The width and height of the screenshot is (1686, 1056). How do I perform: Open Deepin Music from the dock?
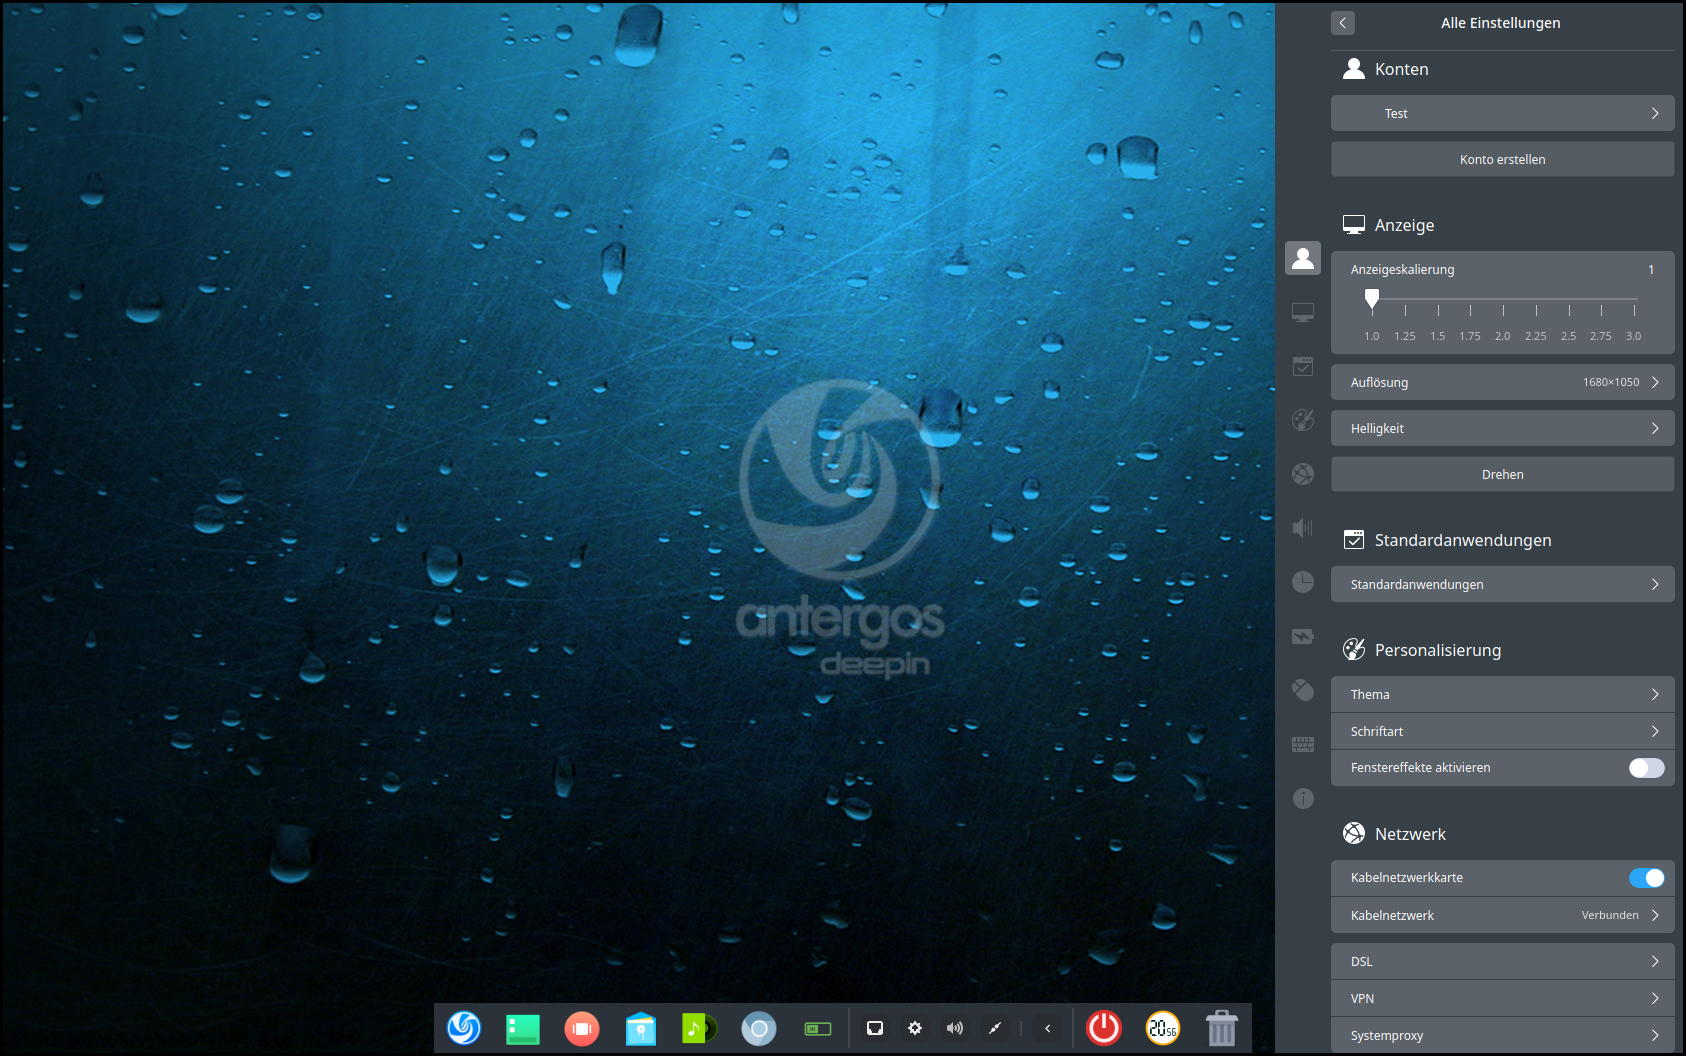(x=699, y=1027)
